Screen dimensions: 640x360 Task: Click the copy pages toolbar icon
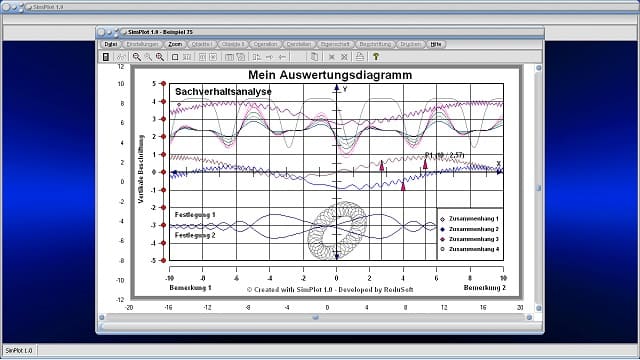pyautogui.click(x=314, y=57)
